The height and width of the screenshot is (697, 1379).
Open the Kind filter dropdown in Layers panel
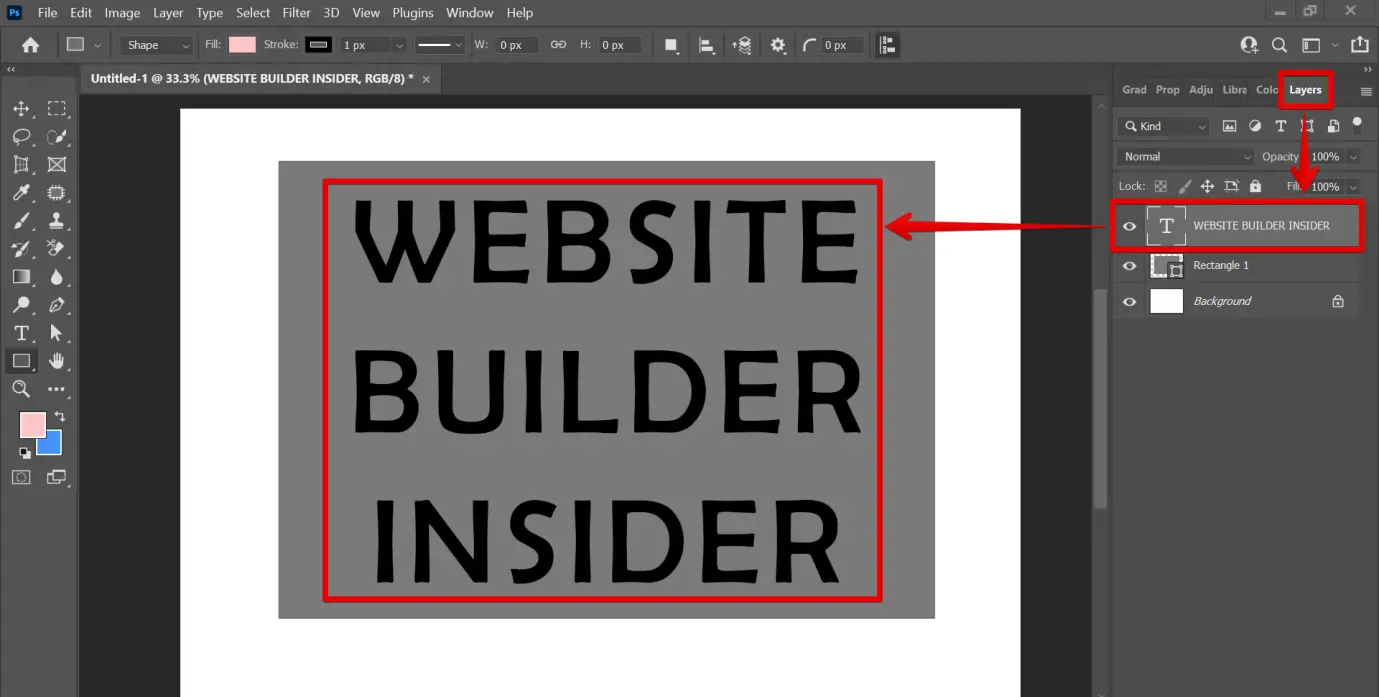[1162, 125]
